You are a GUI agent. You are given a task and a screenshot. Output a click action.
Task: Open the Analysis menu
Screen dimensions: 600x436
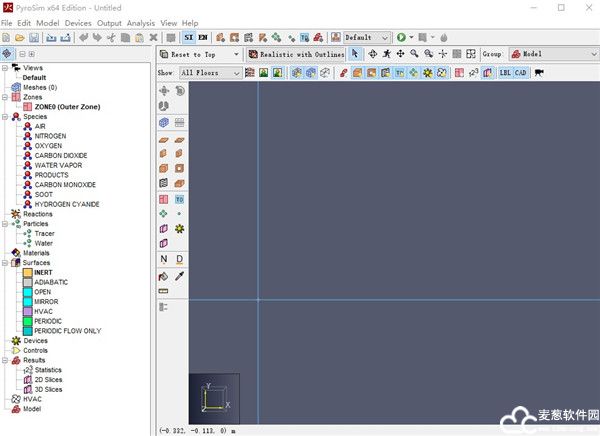(x=141, y=22)
